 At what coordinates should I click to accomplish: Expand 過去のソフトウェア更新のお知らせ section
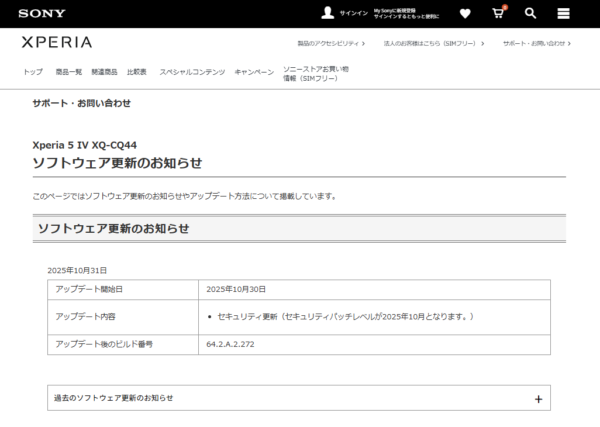[x=299, y=398]
